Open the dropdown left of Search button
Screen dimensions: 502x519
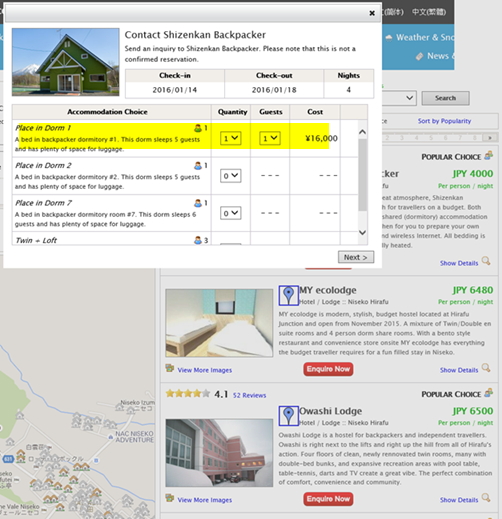click(399, 98)
